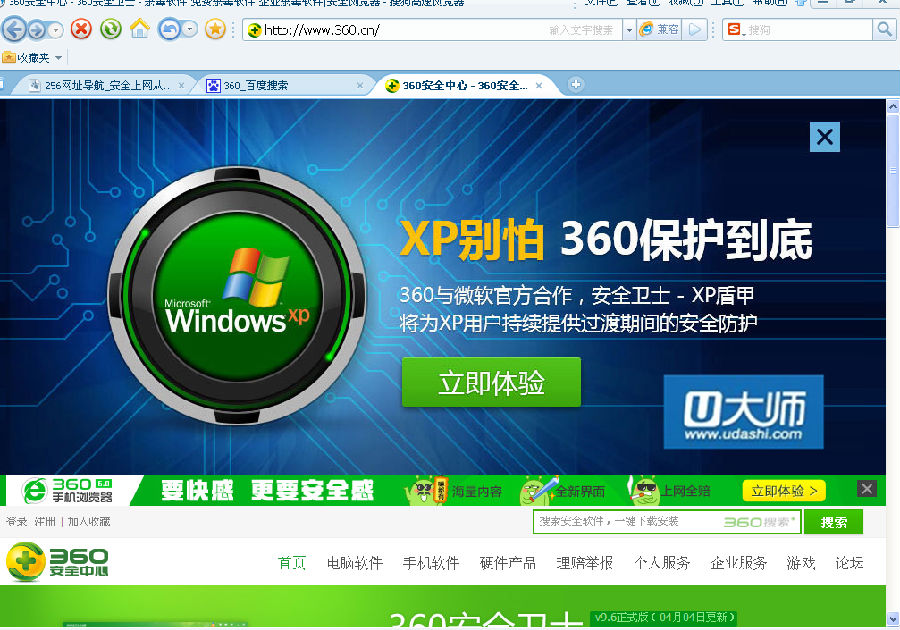Expand dropdown next to forward button
The width and height of the screenshot is (900, 630).
coord(56,31)
